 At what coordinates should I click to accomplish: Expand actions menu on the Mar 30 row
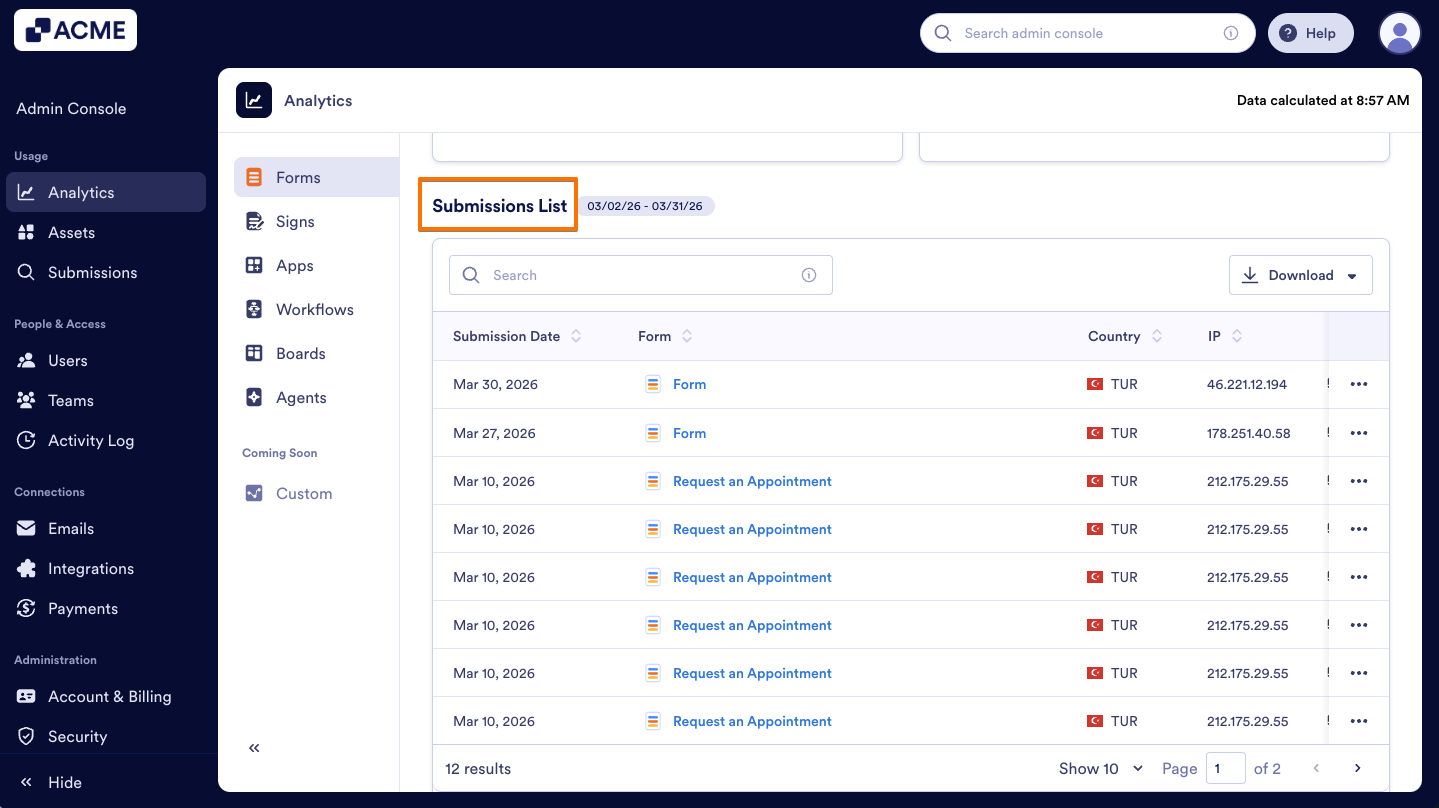coord(1358,384)
